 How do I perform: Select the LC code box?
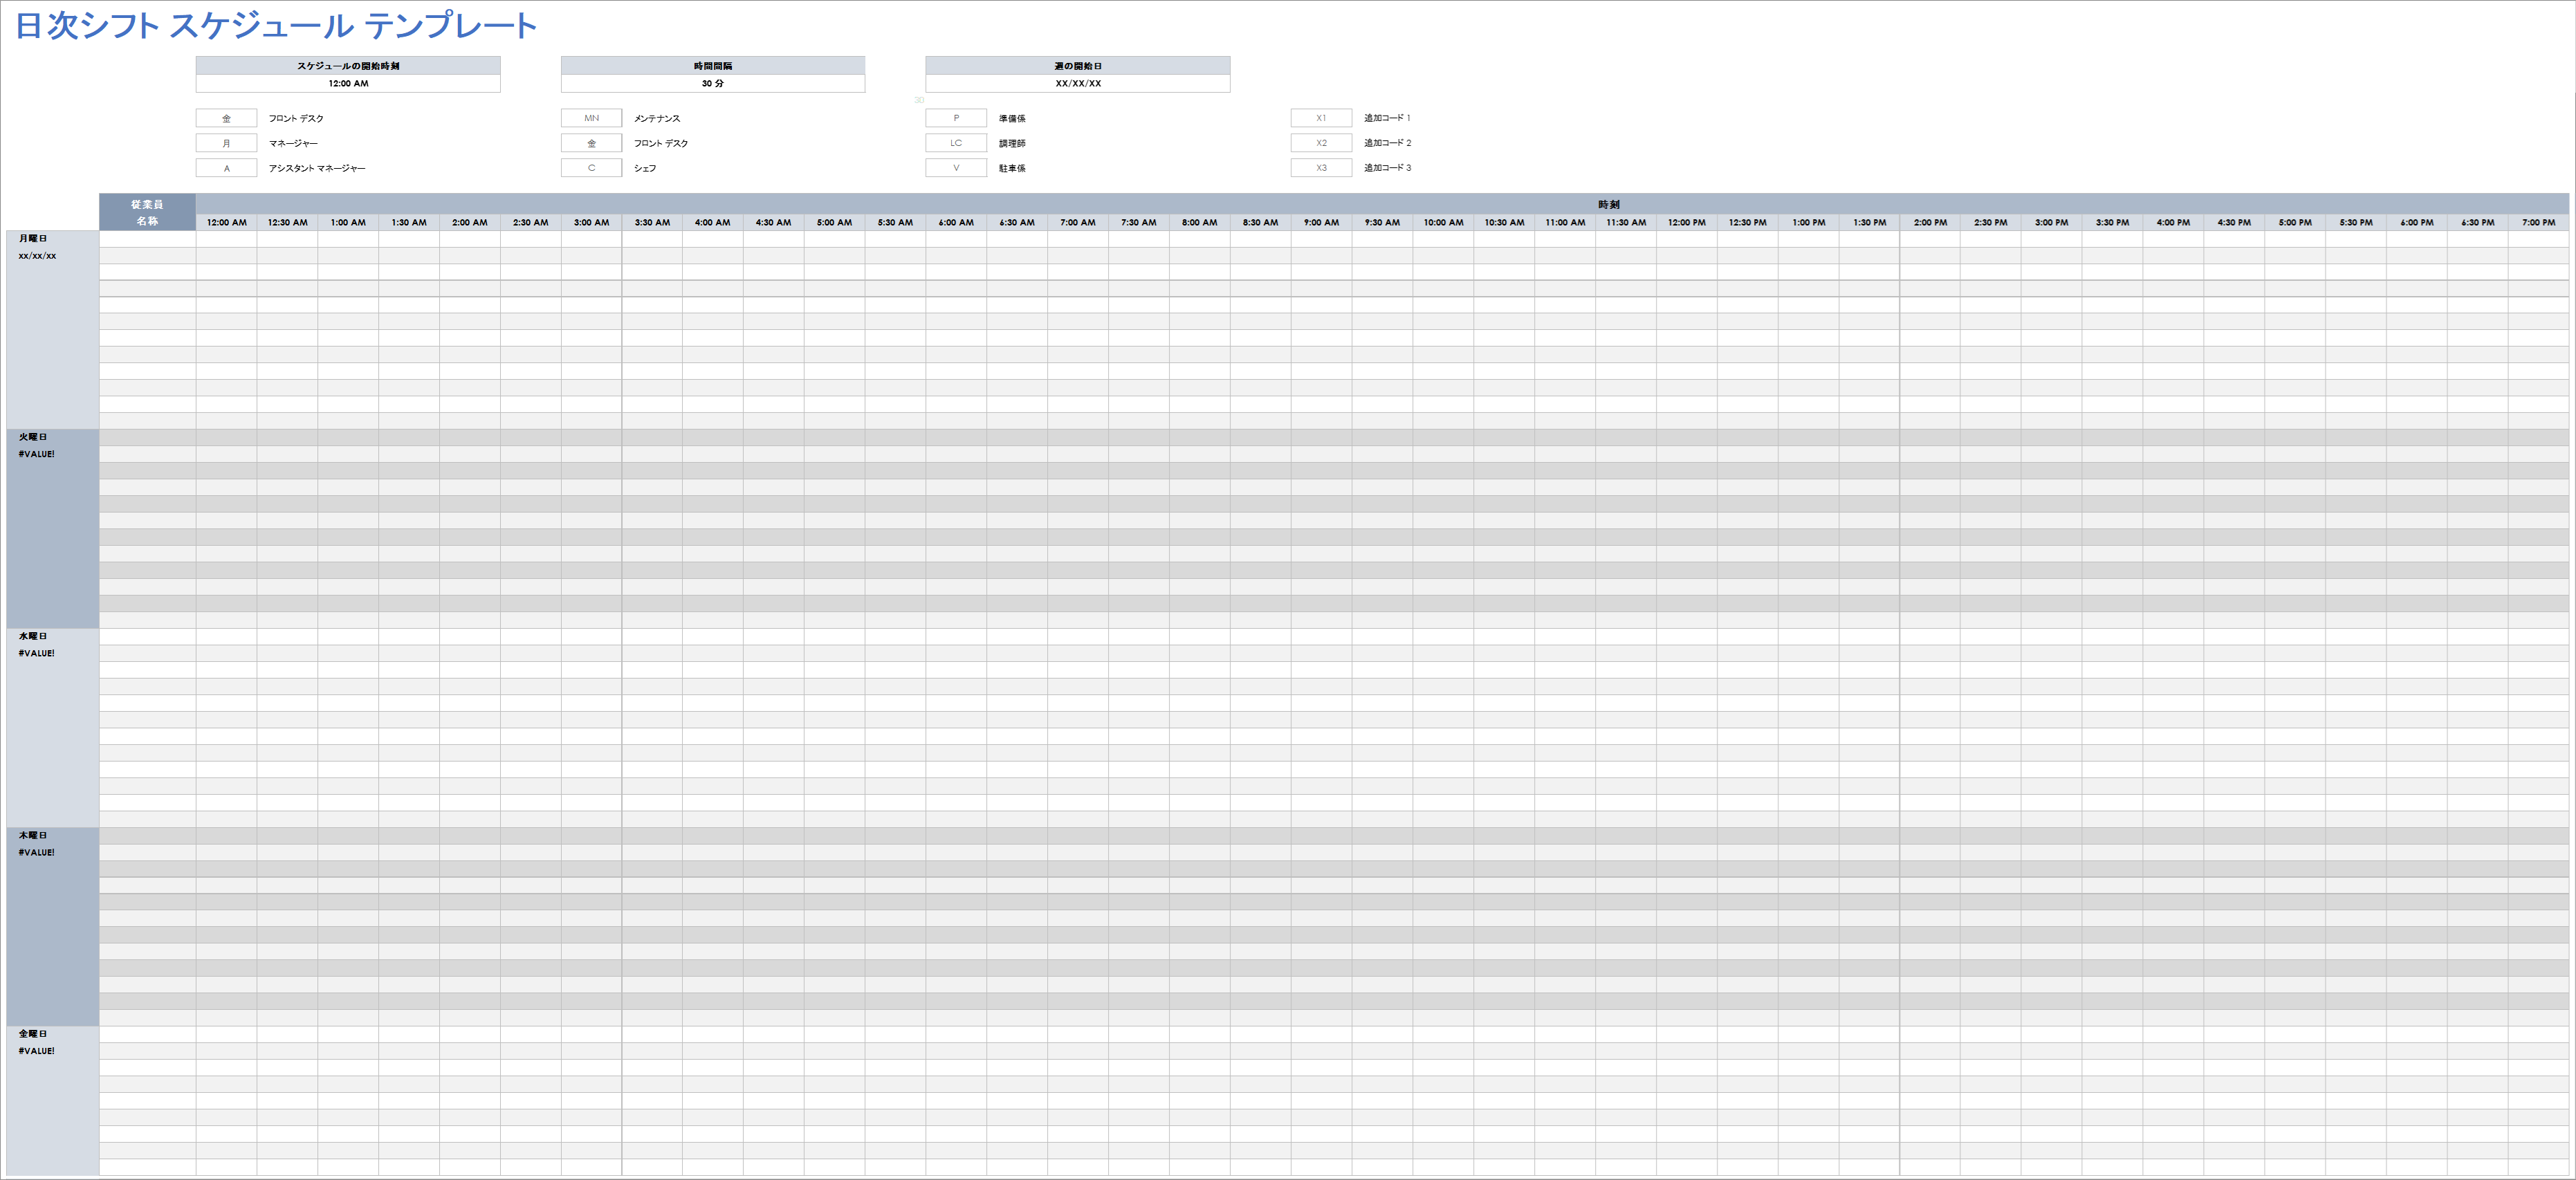[x=956, y=143]
